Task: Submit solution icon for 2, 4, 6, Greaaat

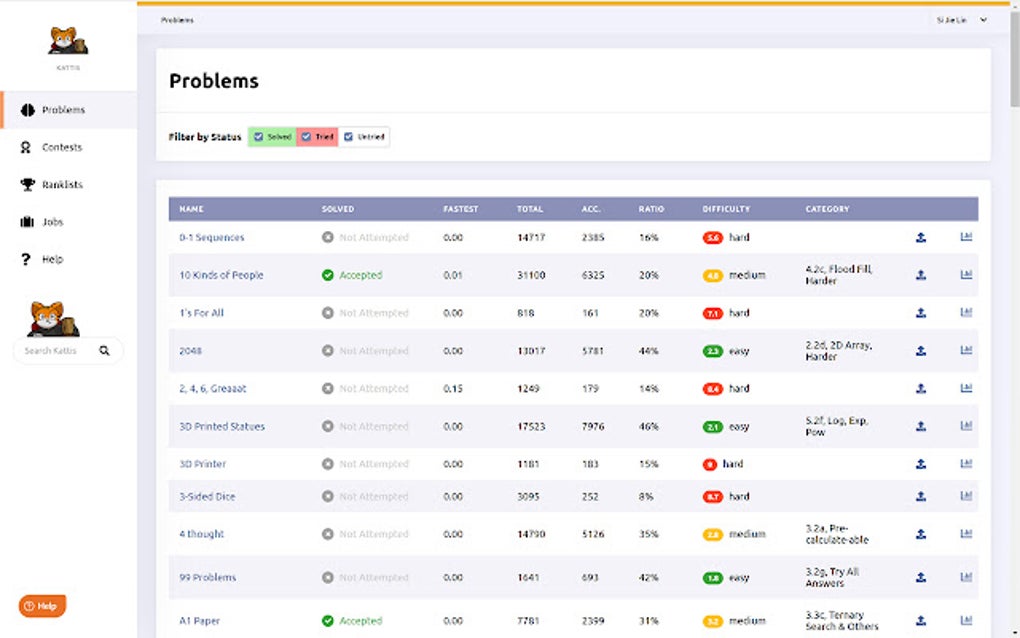Action: pos(920,388)
